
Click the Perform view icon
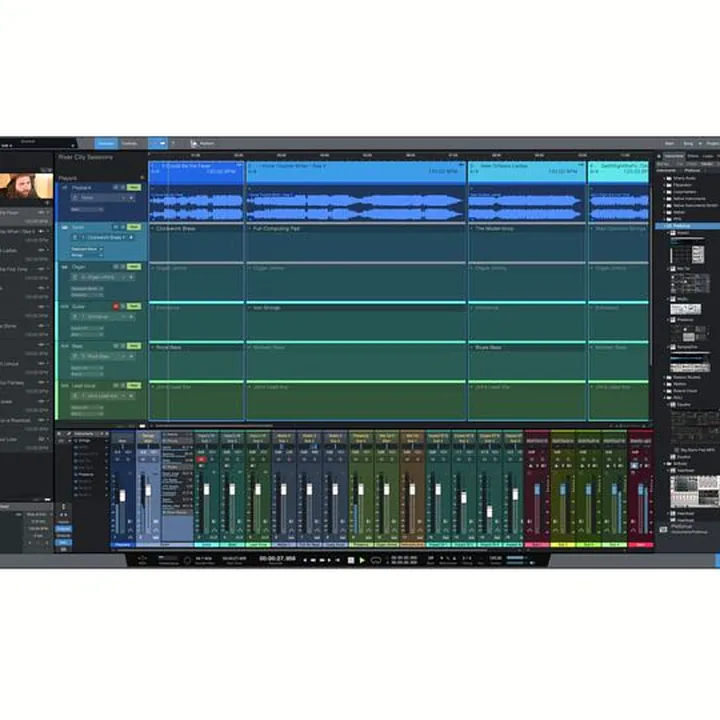(x=194, y=144)
